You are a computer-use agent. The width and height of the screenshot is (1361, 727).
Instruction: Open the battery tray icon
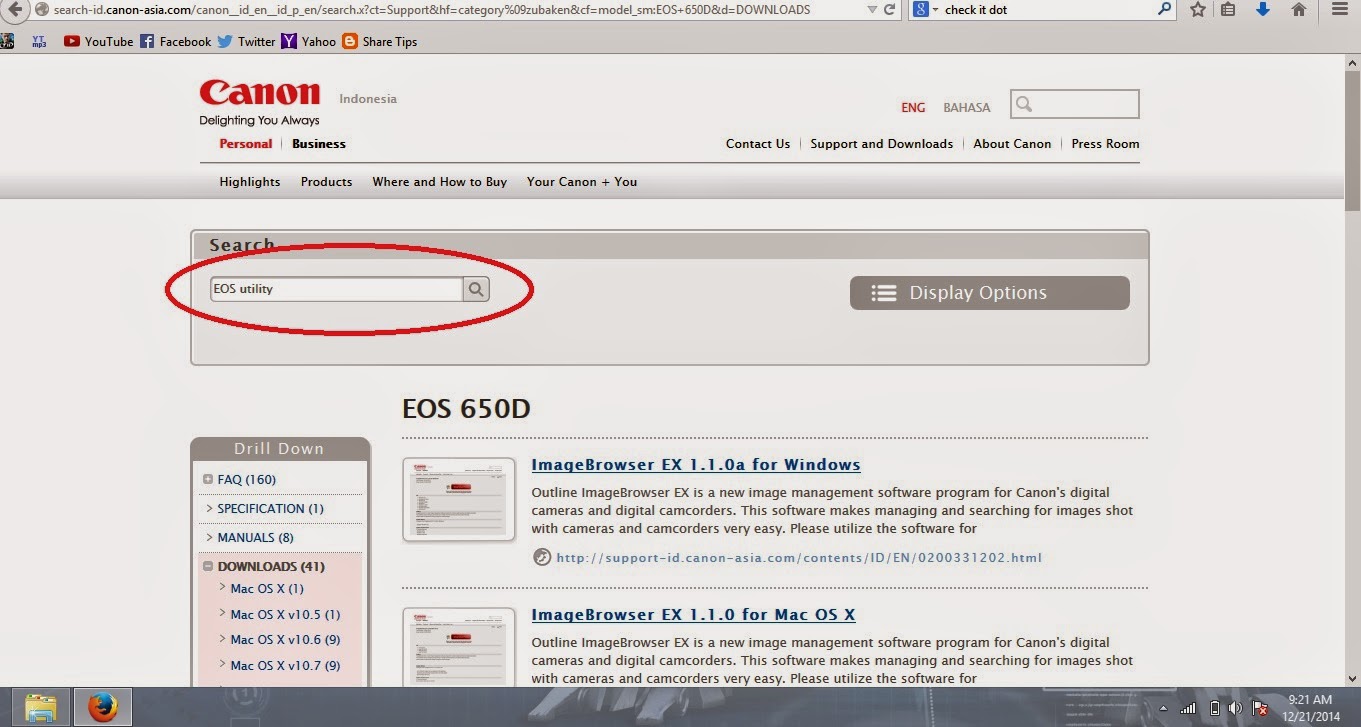point(1214,708)
